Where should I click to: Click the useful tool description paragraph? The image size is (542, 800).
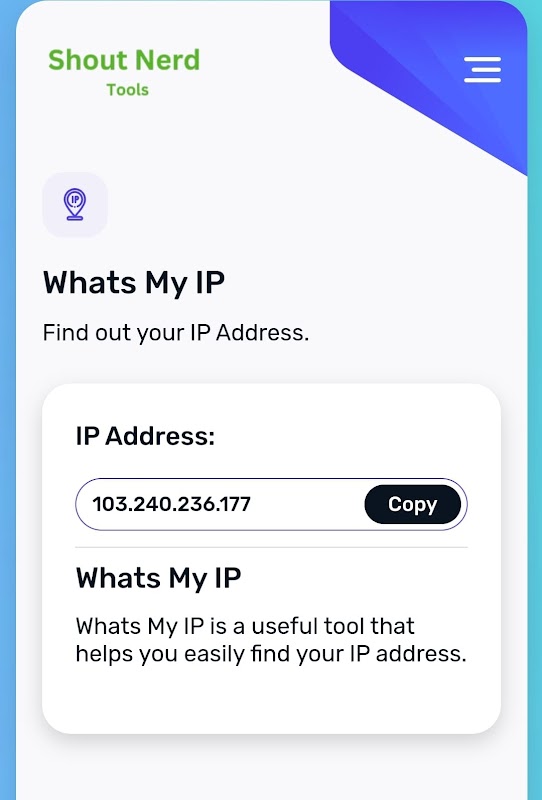point(271,639)
